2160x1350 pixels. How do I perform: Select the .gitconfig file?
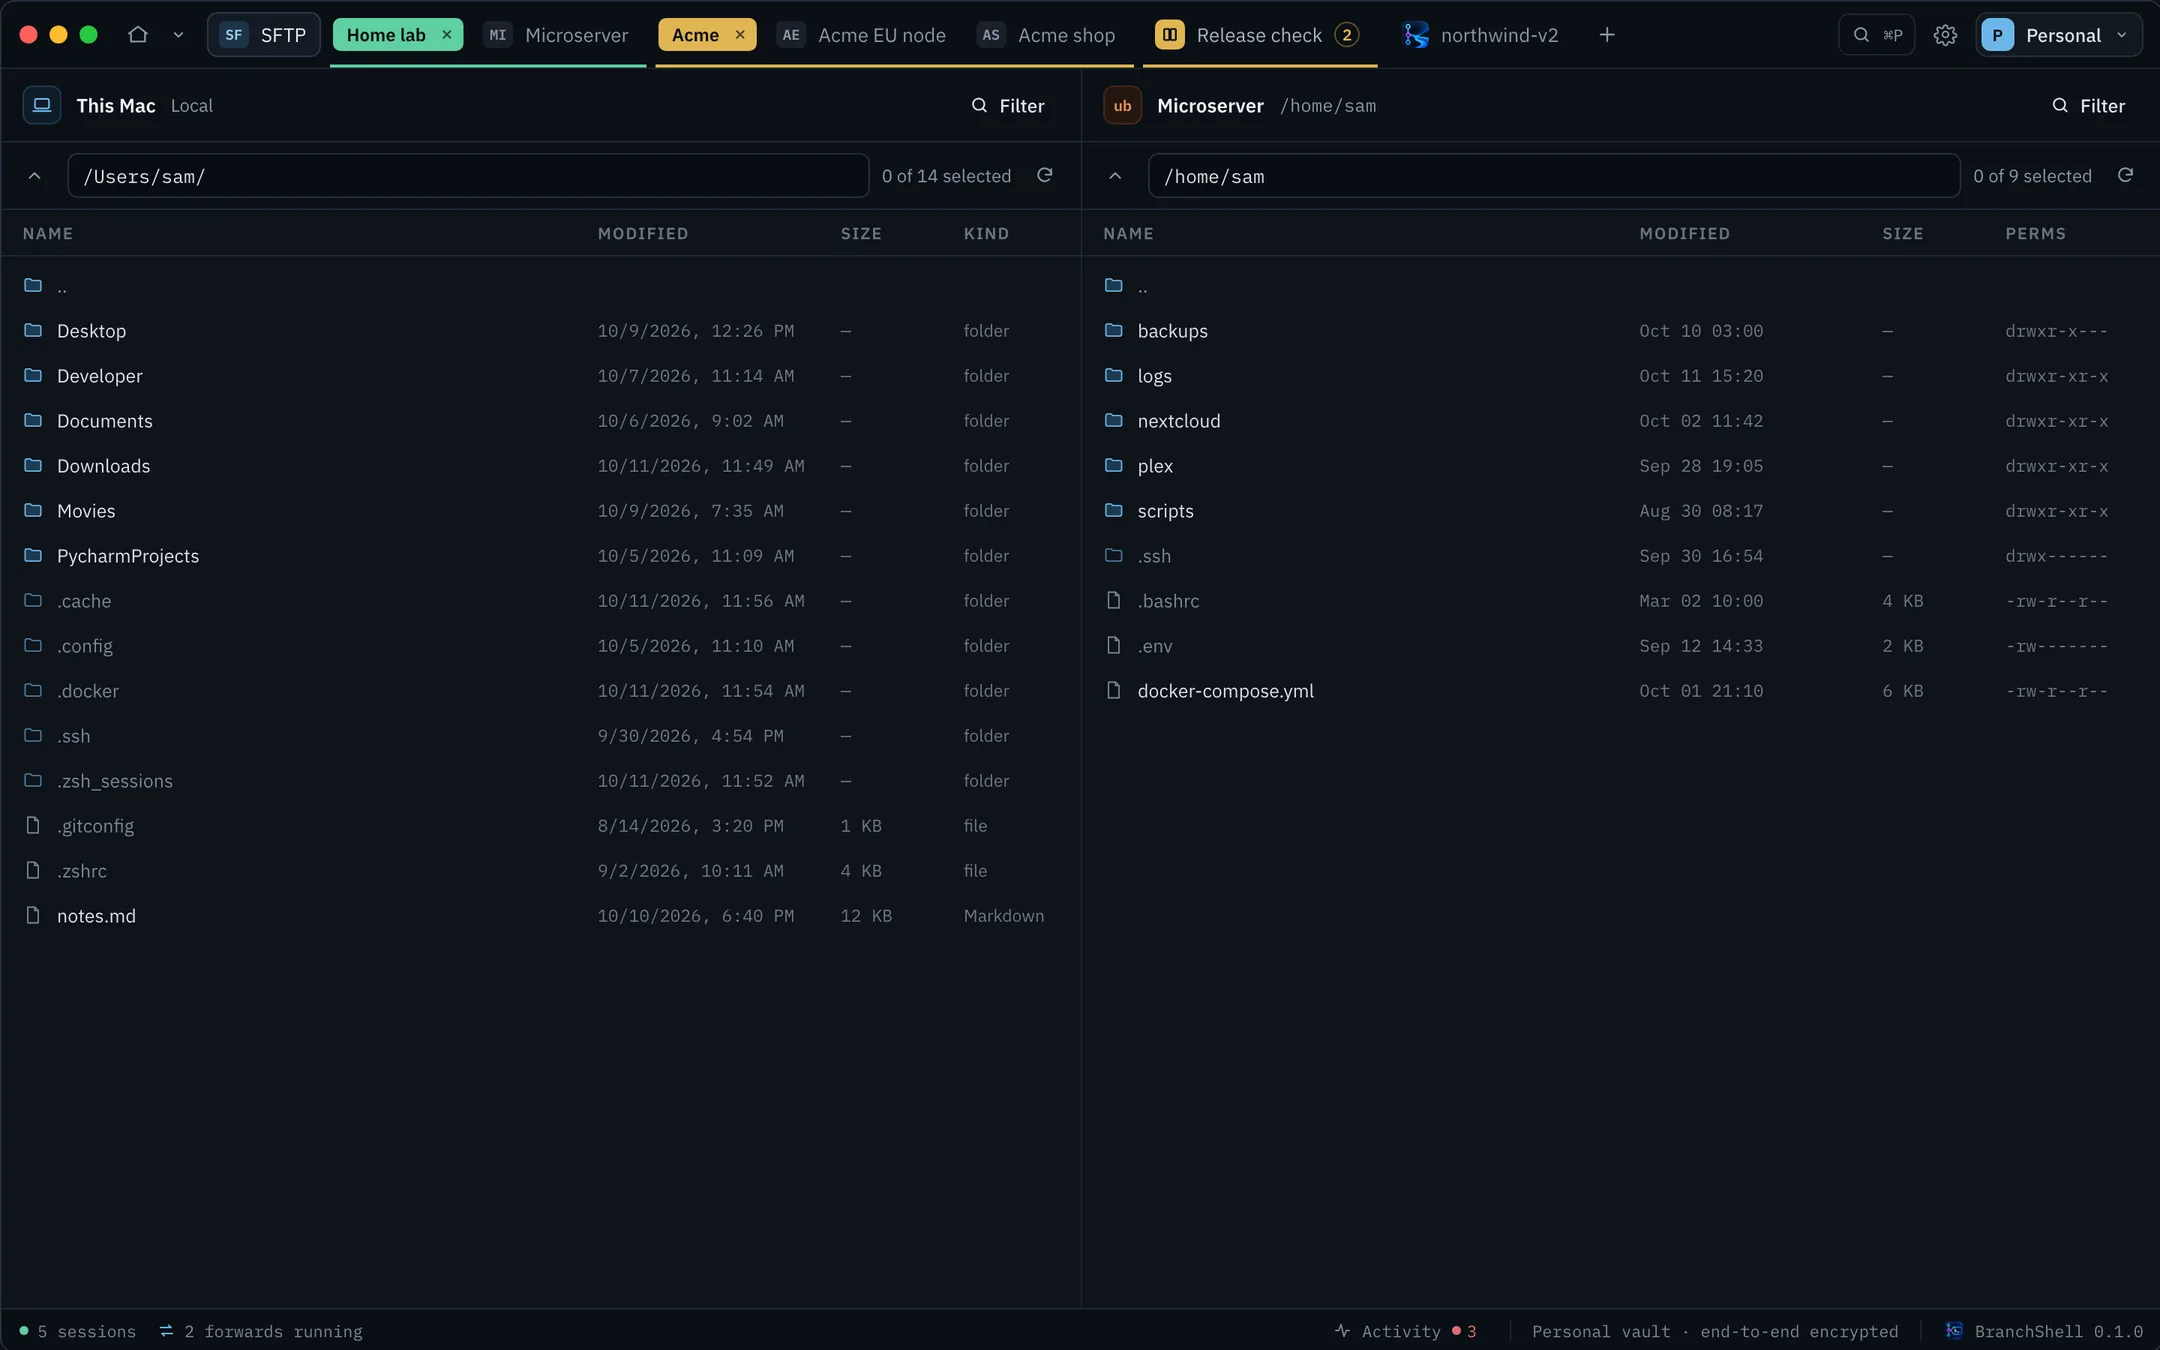click(540, 826)
